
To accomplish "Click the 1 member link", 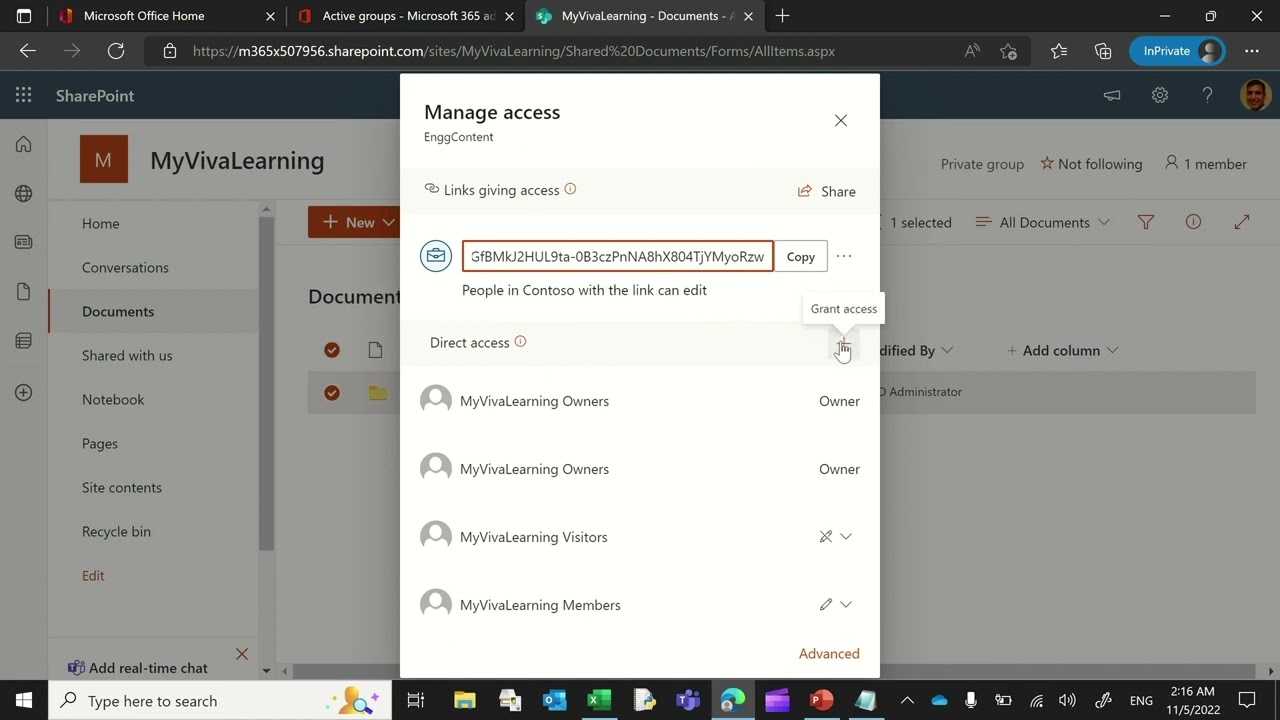I will pyautogui.click(x=1206, y=164).
